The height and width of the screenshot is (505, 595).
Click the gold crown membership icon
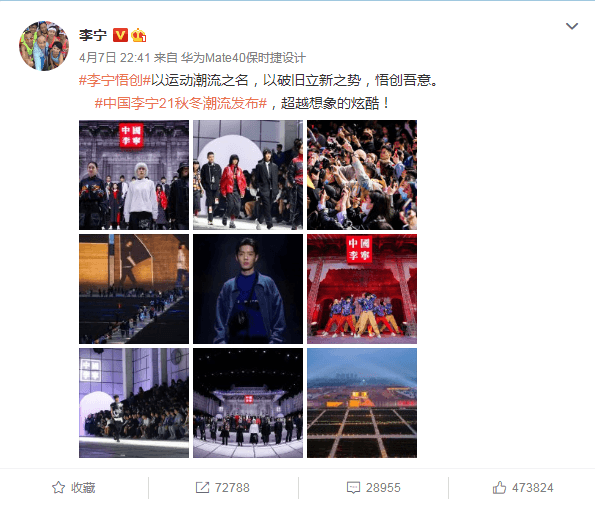139,35
